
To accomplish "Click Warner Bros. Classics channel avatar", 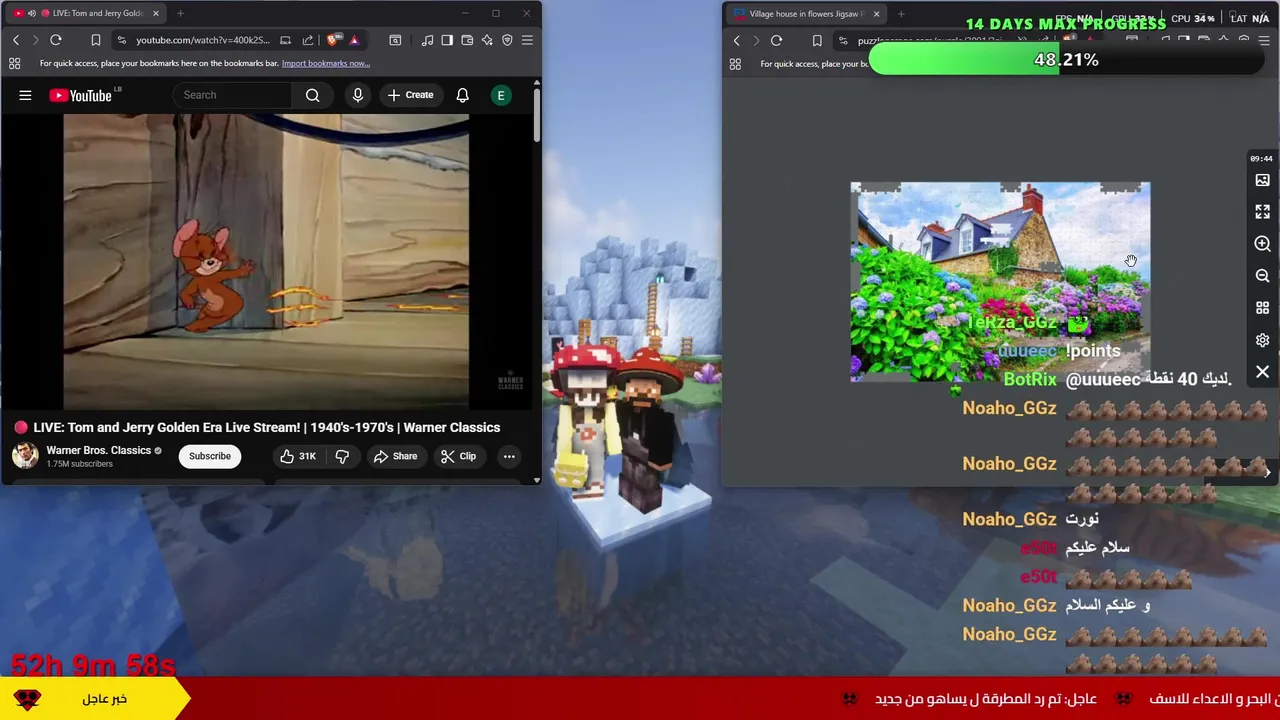I will pyautogui.click(x=25, y=456).
